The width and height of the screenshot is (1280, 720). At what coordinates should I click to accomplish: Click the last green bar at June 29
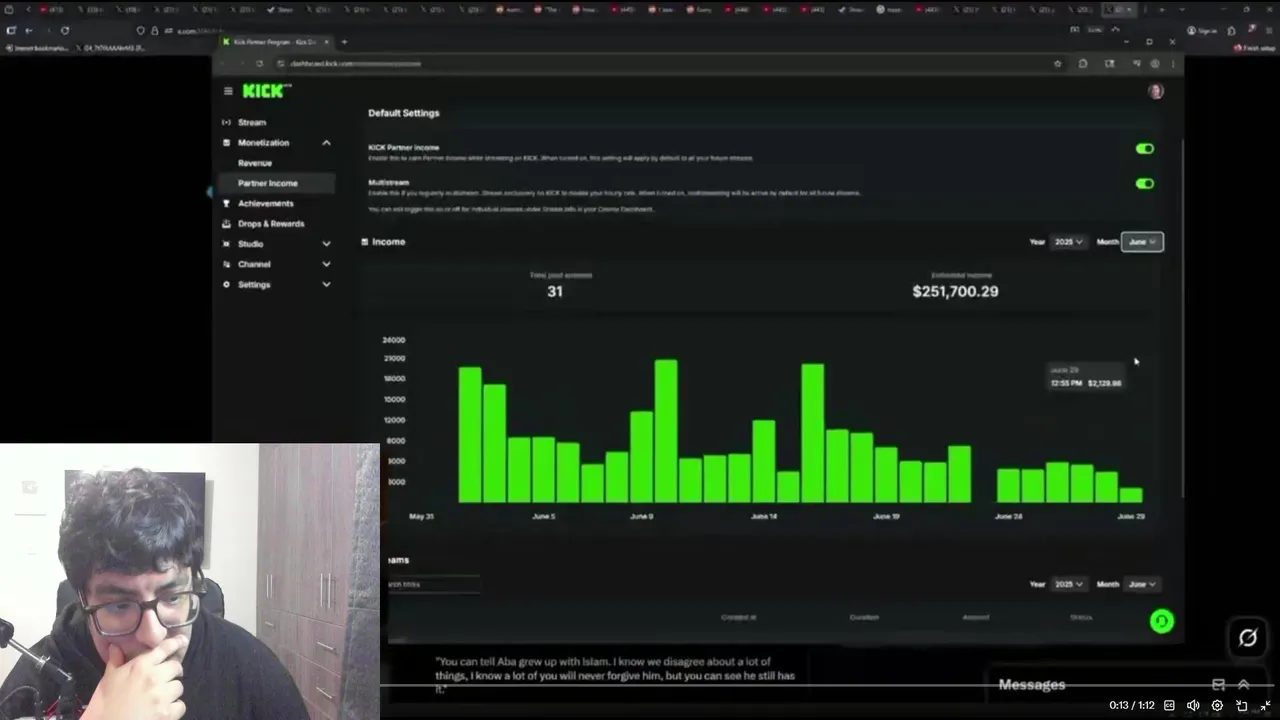point(1131,495)
